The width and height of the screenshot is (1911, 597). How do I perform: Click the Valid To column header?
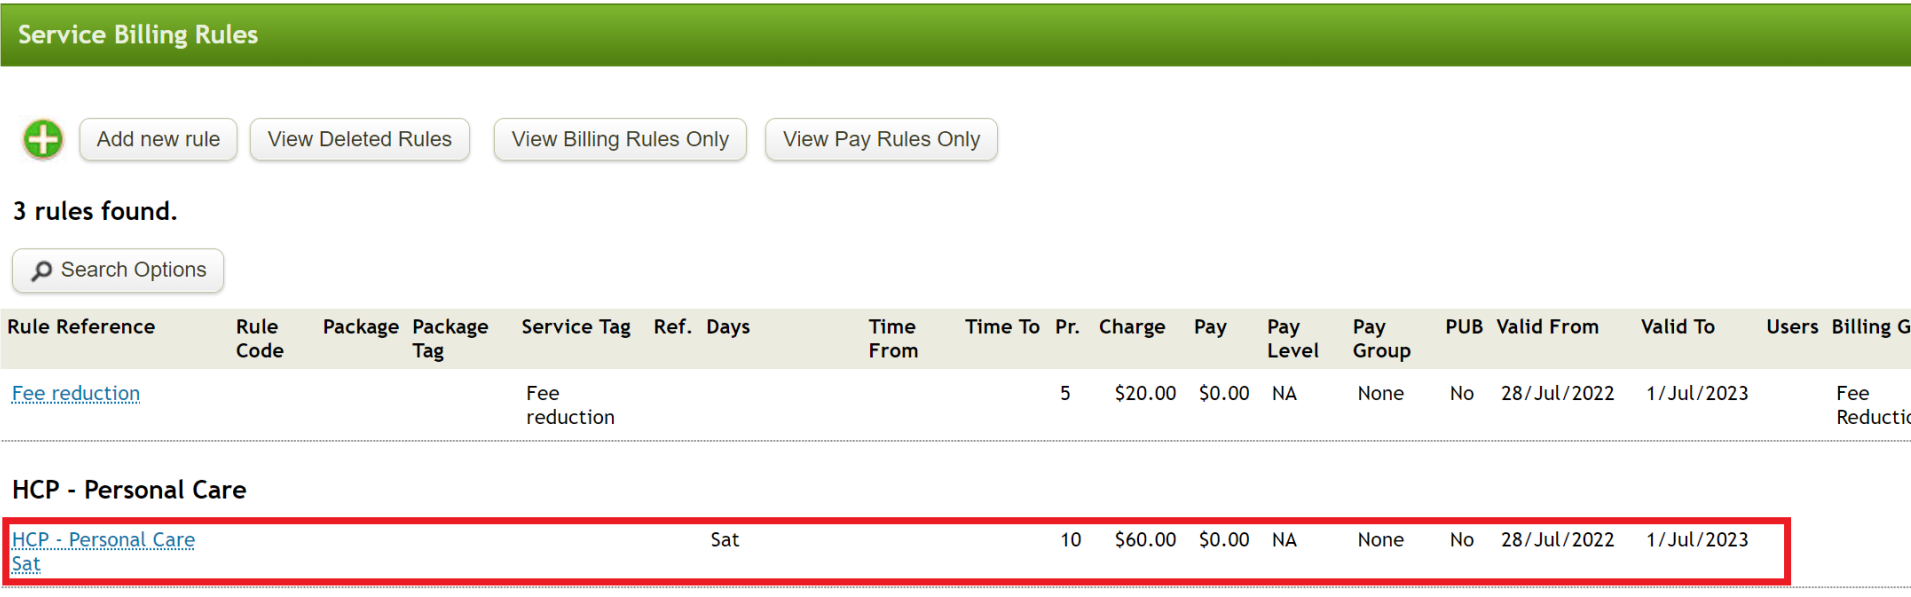point(1676,327)
